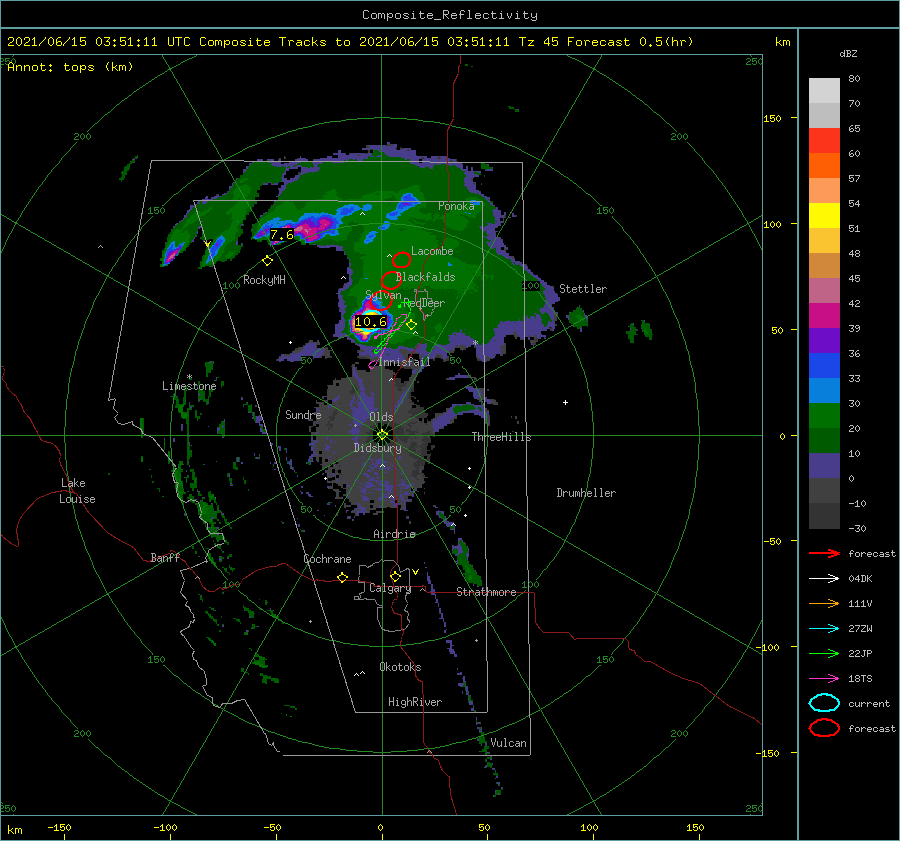900x841 pixels.
Task: Click yellow diamond marker below RedDeer
Action: click(411, 325)
